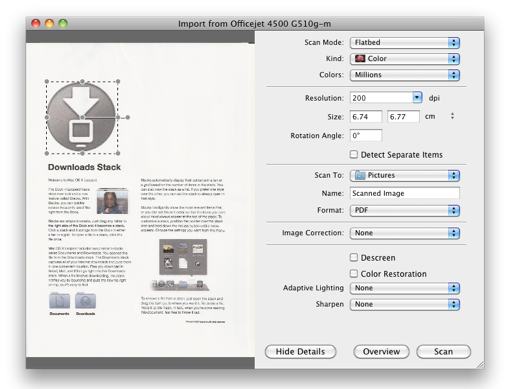Viewport: 510px width, 389px height.
Task: Click the Downloads Stack arrow icon in the preview
Action: pos(82,117)
